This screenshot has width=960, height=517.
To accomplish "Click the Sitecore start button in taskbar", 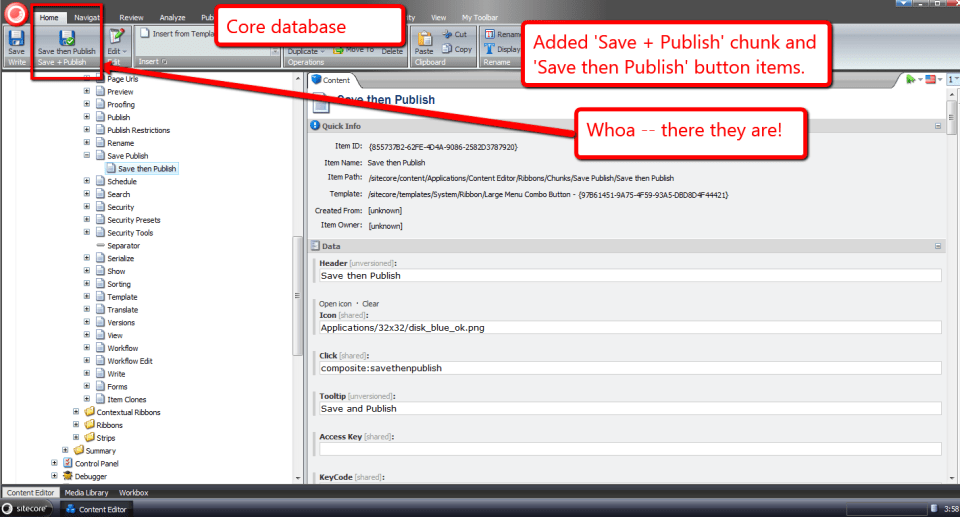I will 26,508.
